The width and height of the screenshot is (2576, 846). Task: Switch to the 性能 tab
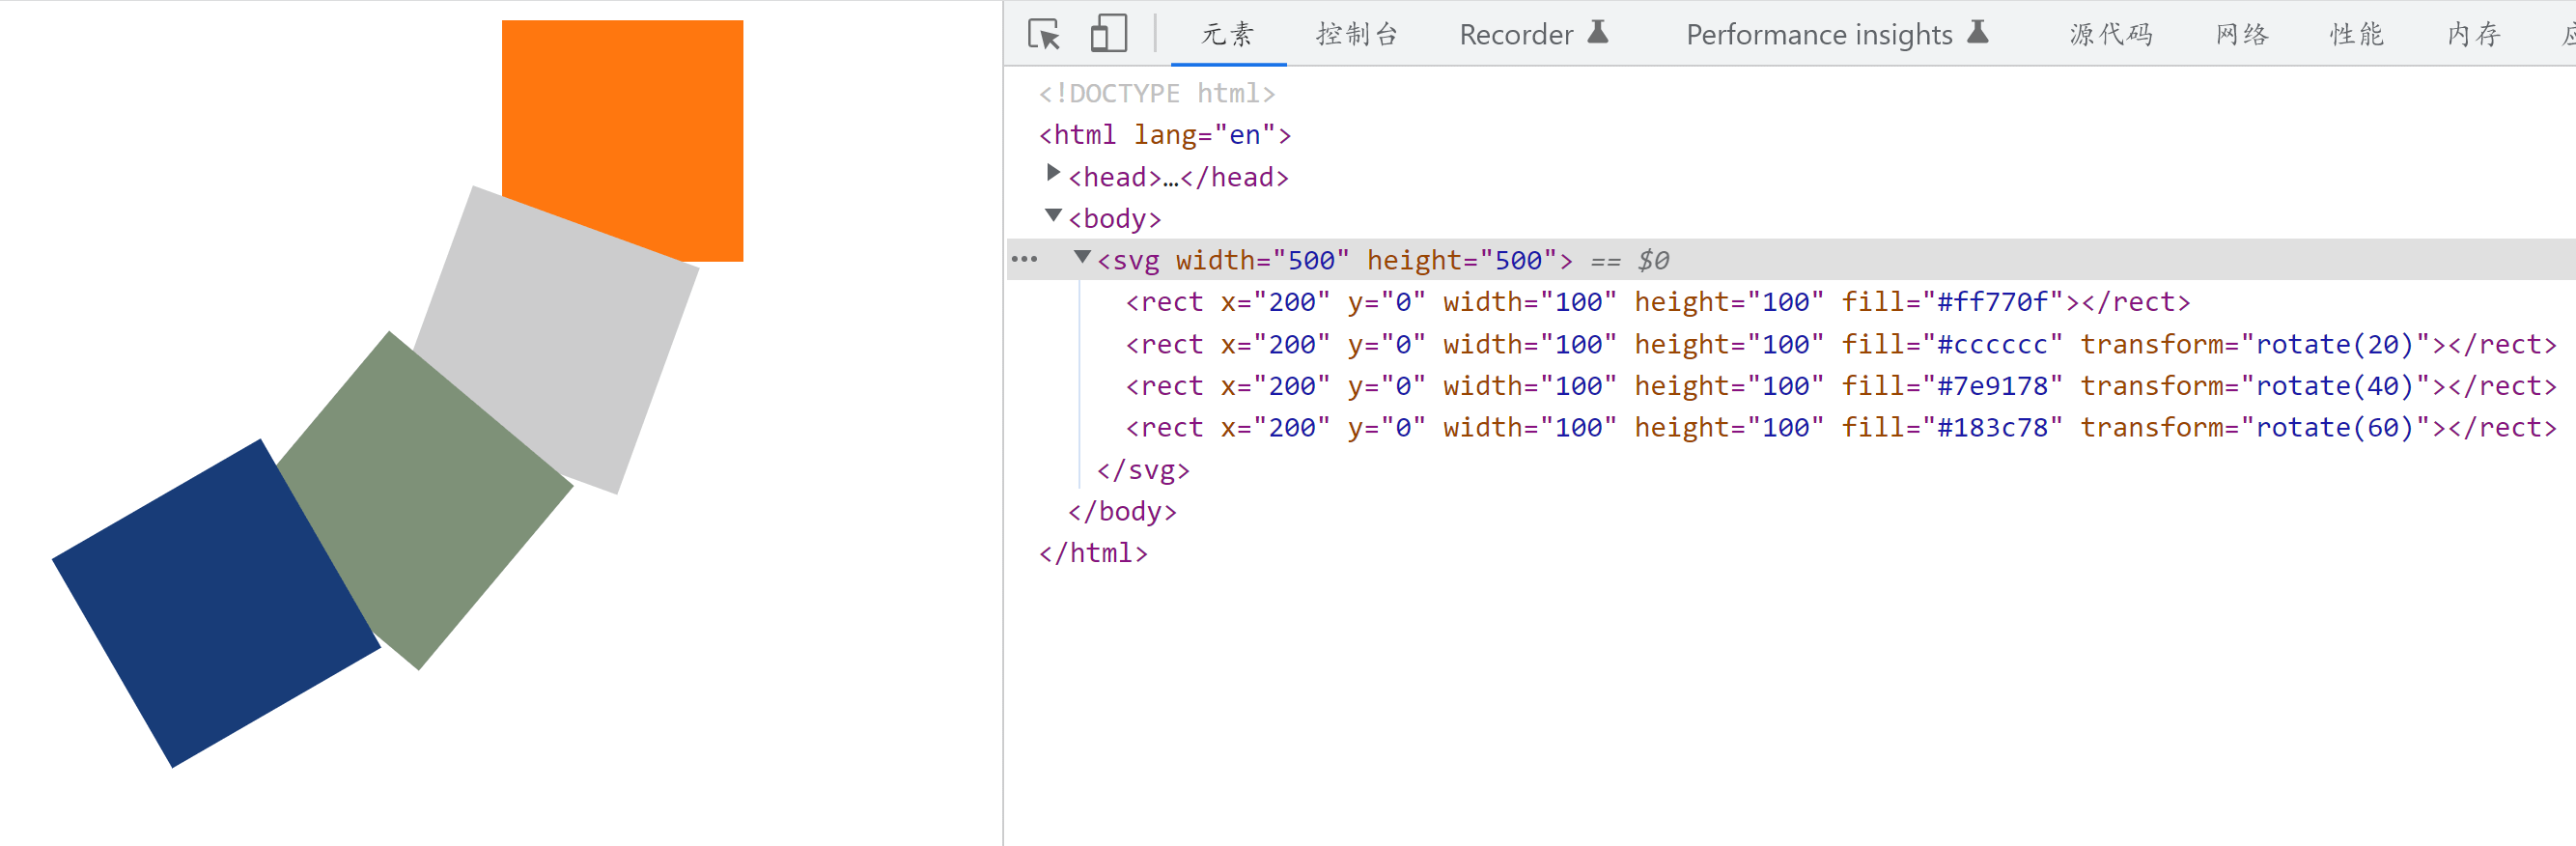click(x=2356, y=35)
